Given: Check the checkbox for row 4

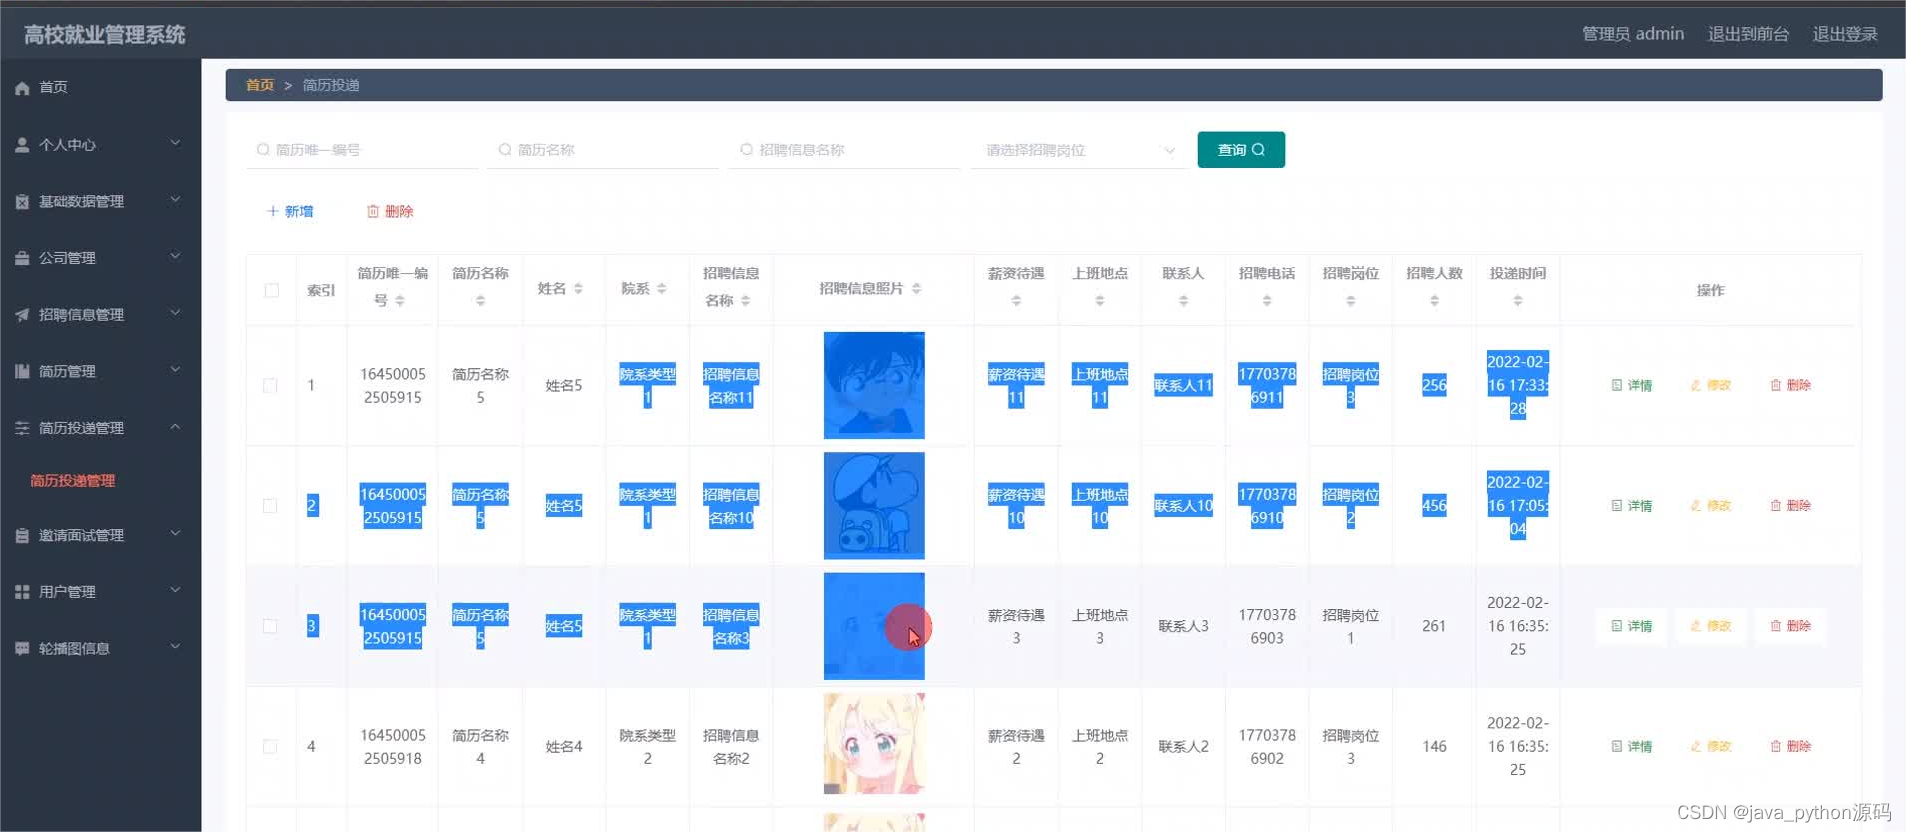Looking at the screenshot, I should point(270,747).
